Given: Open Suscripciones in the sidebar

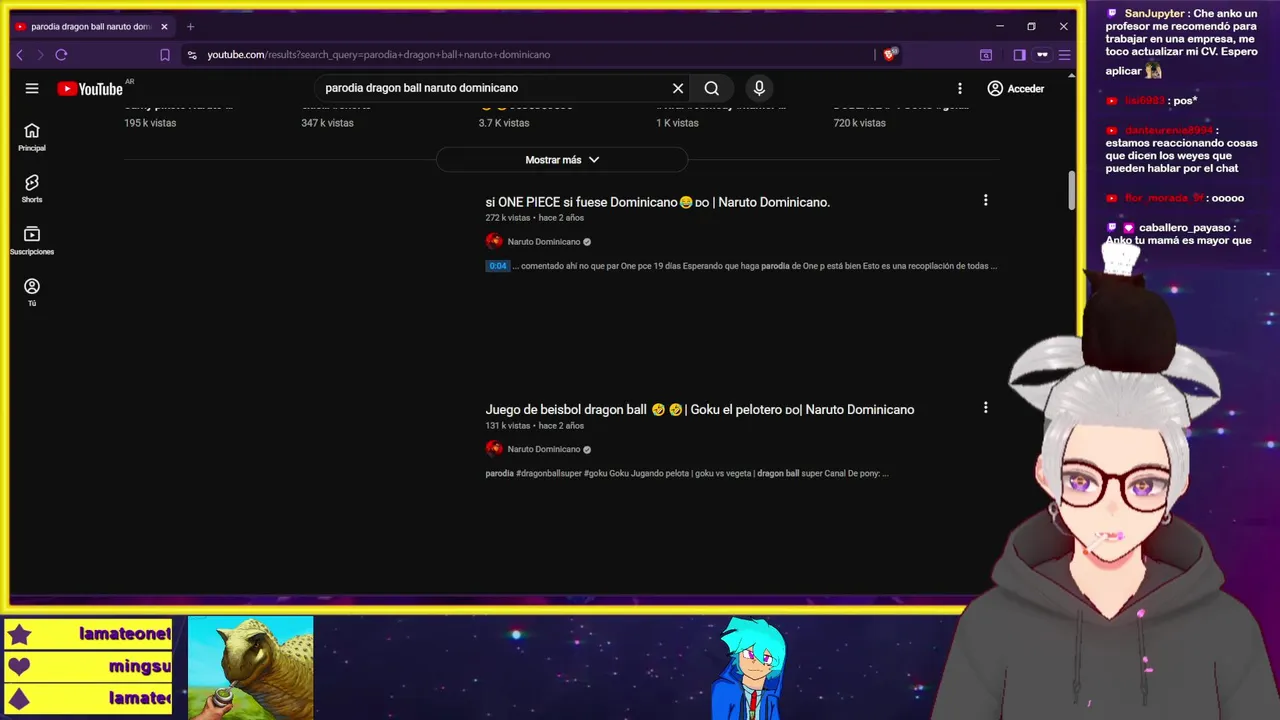Looking at the screenshot, I should (32, 240).
